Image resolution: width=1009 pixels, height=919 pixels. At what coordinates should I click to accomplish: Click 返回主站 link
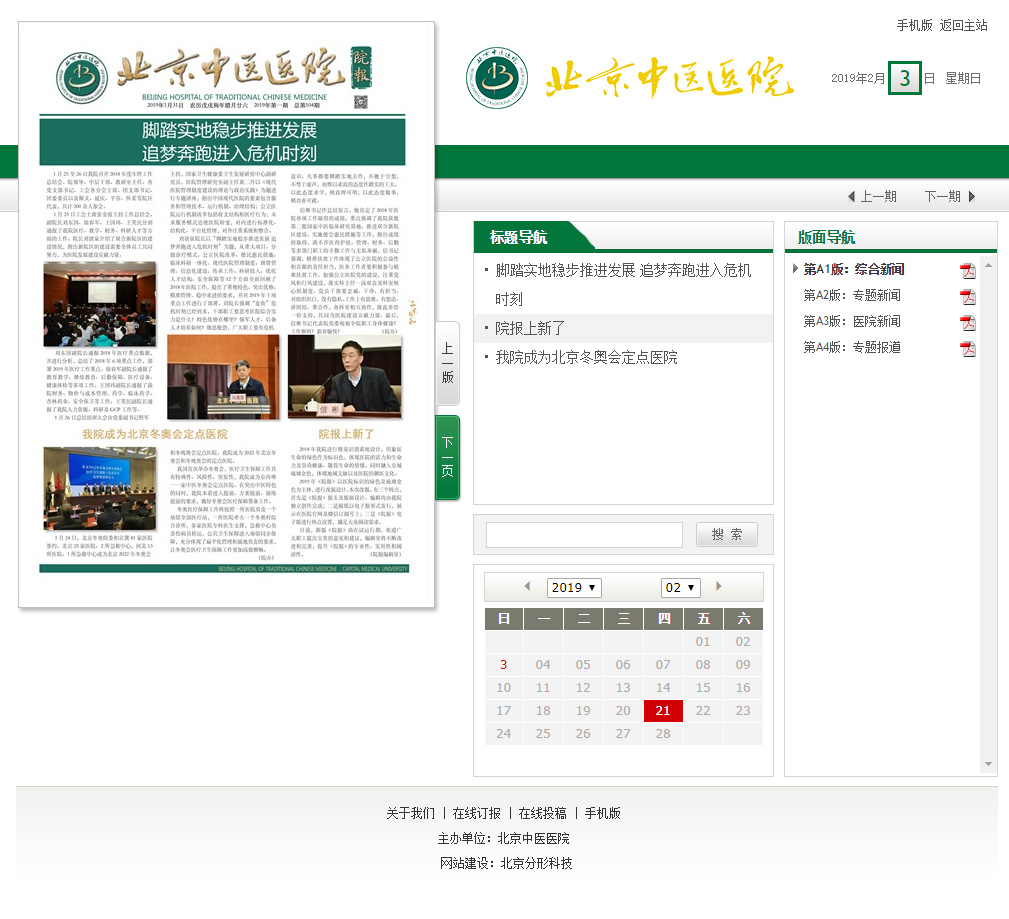coord(963,25)
